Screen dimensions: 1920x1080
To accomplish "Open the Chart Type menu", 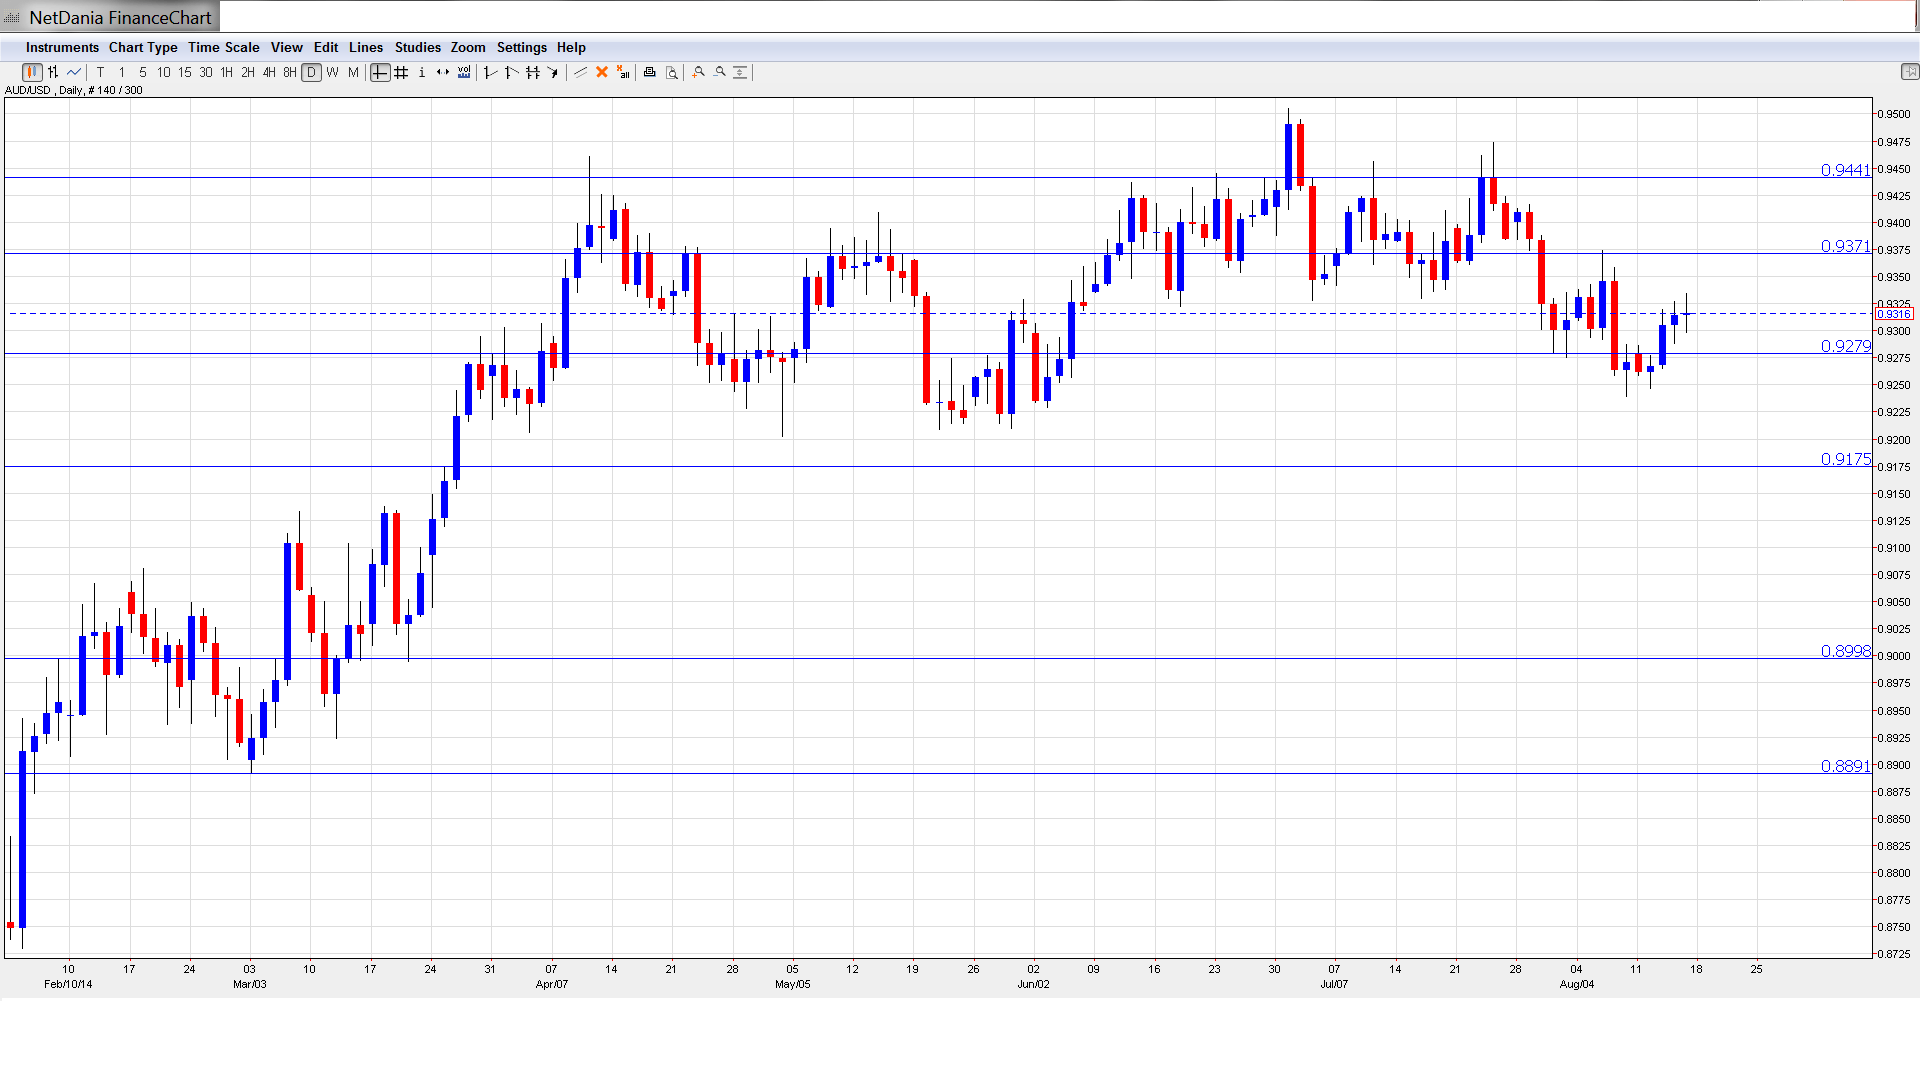I will pyautogui.click(x=143, y=47).
